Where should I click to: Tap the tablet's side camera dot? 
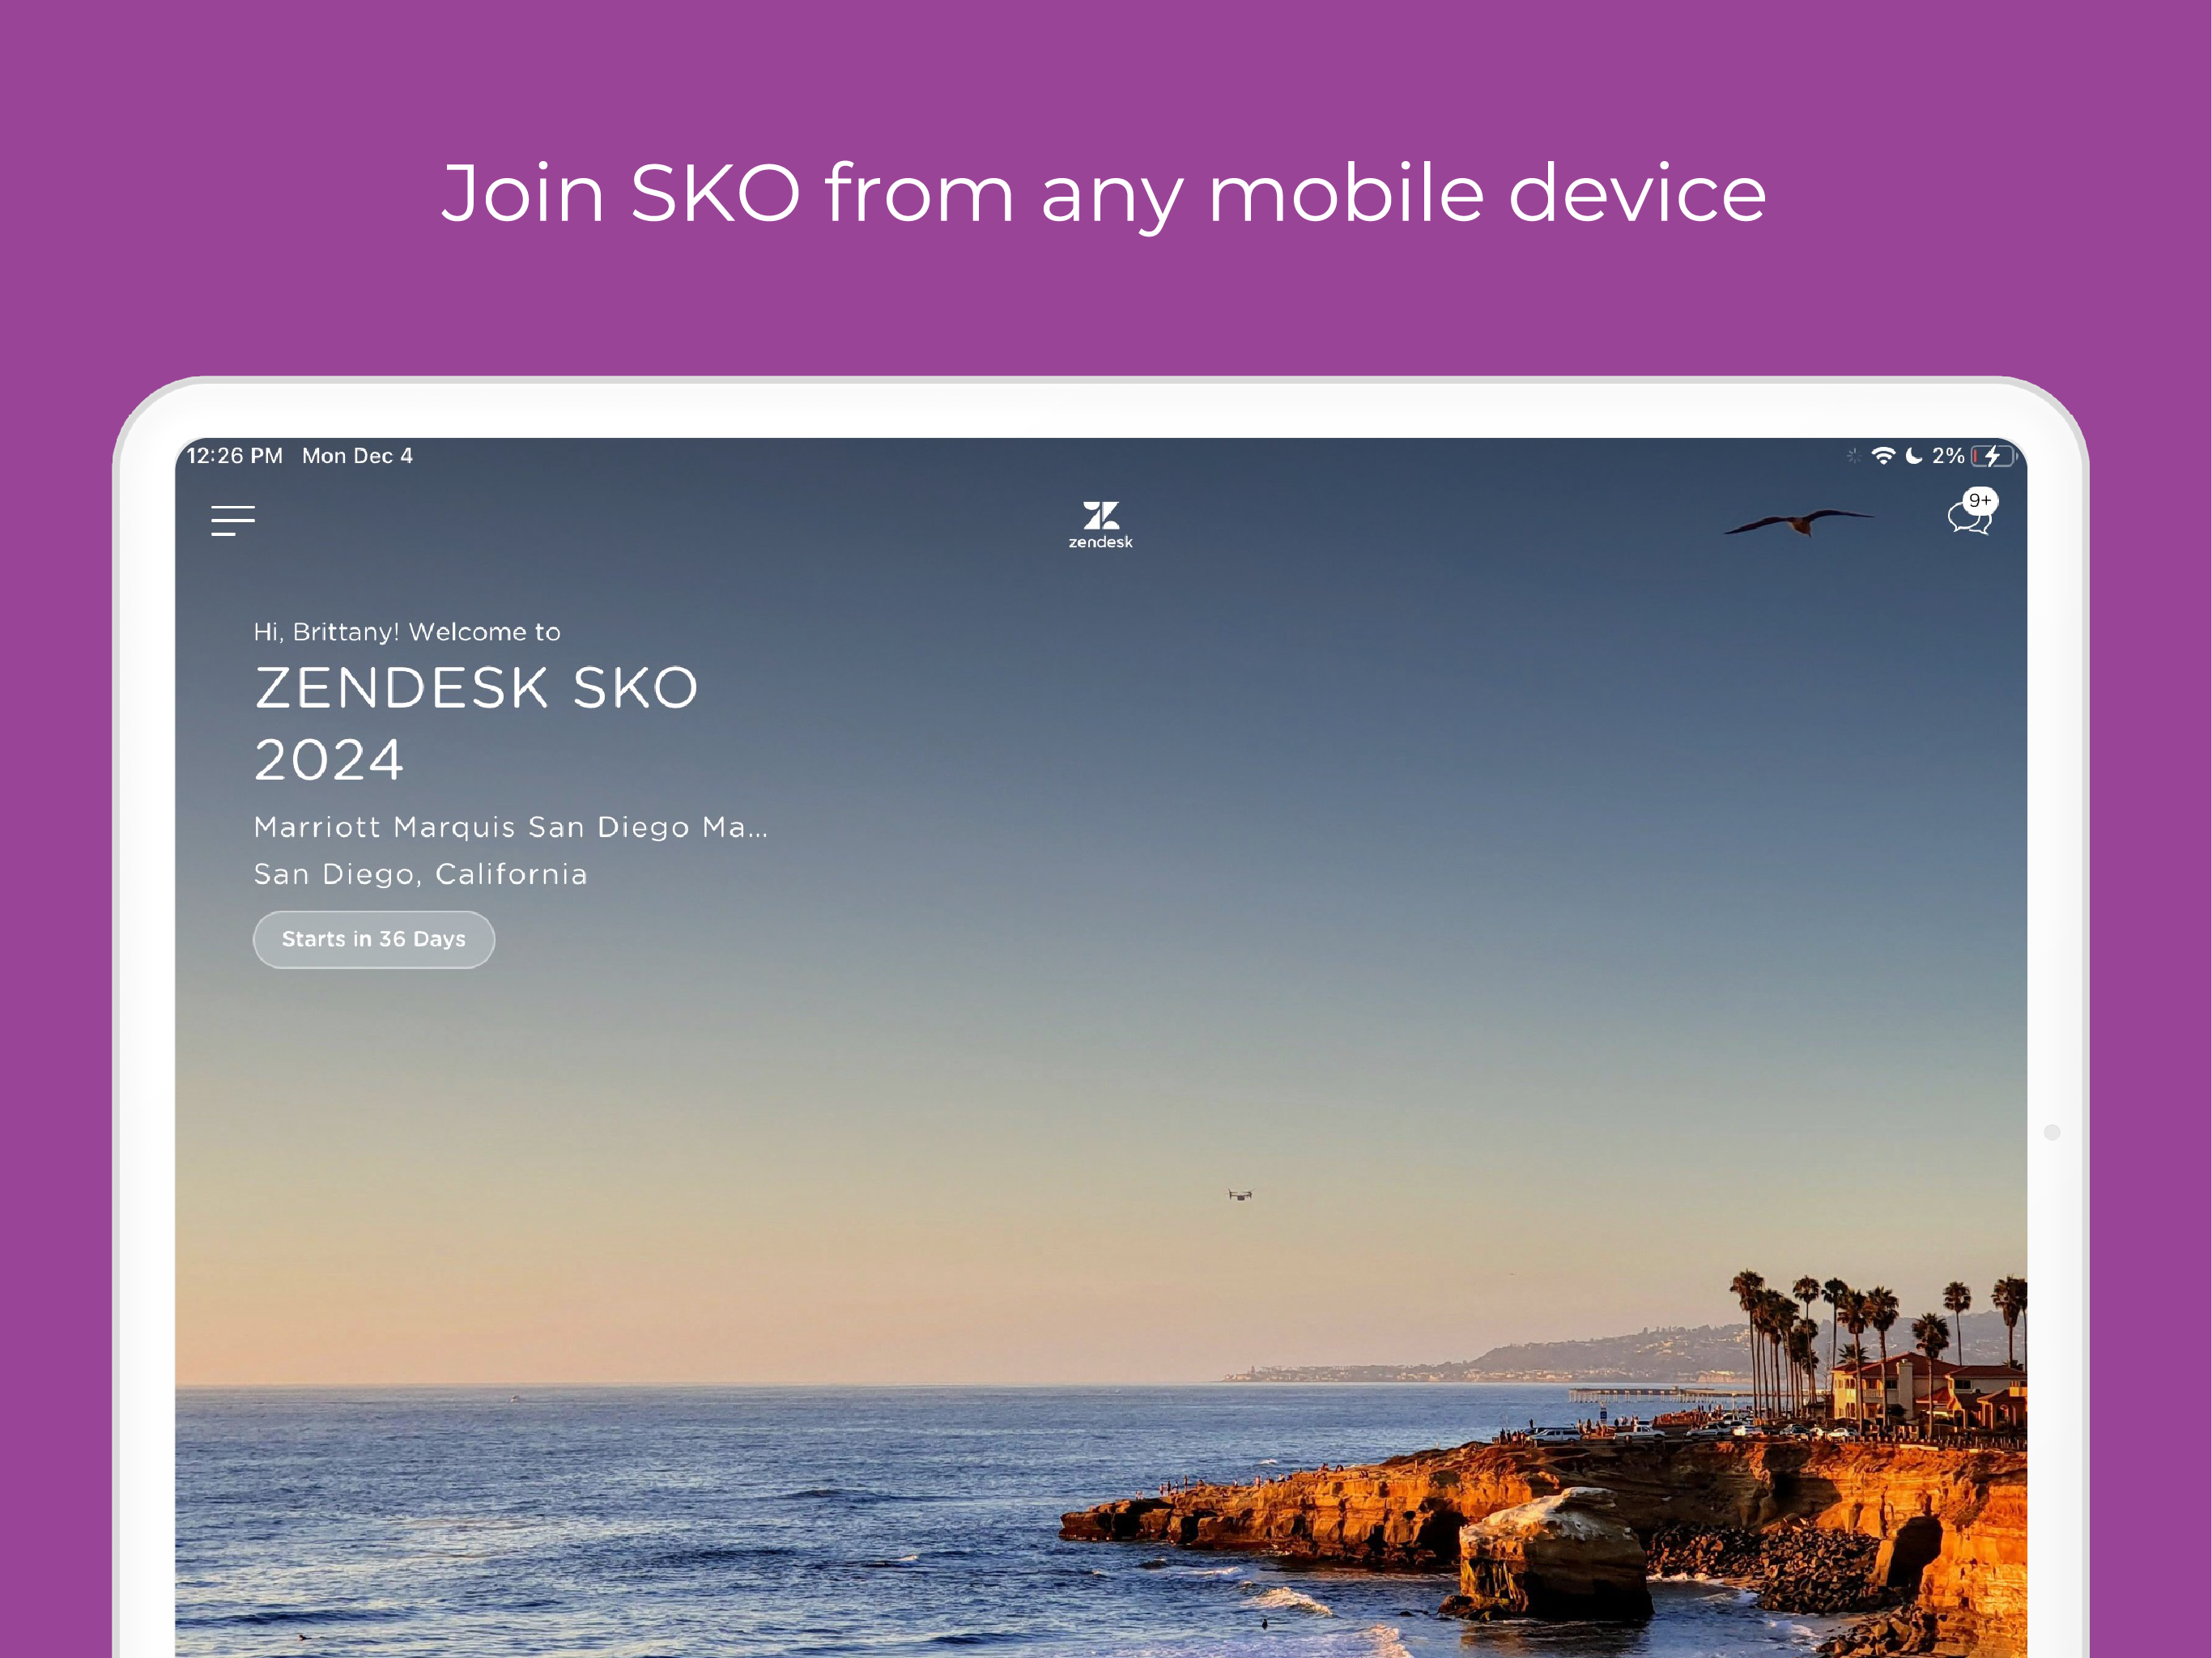click(2052, 1132)
